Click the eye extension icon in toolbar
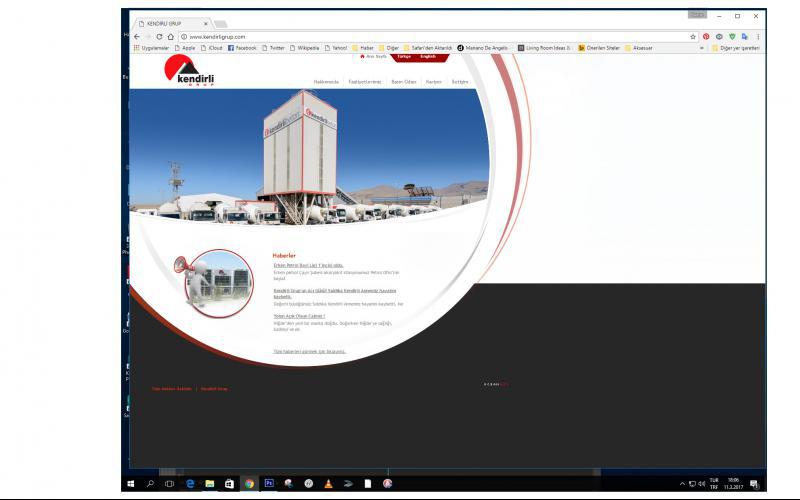Image resolution: width=800 pixels, height=500 pixels. tap(719, 37)
